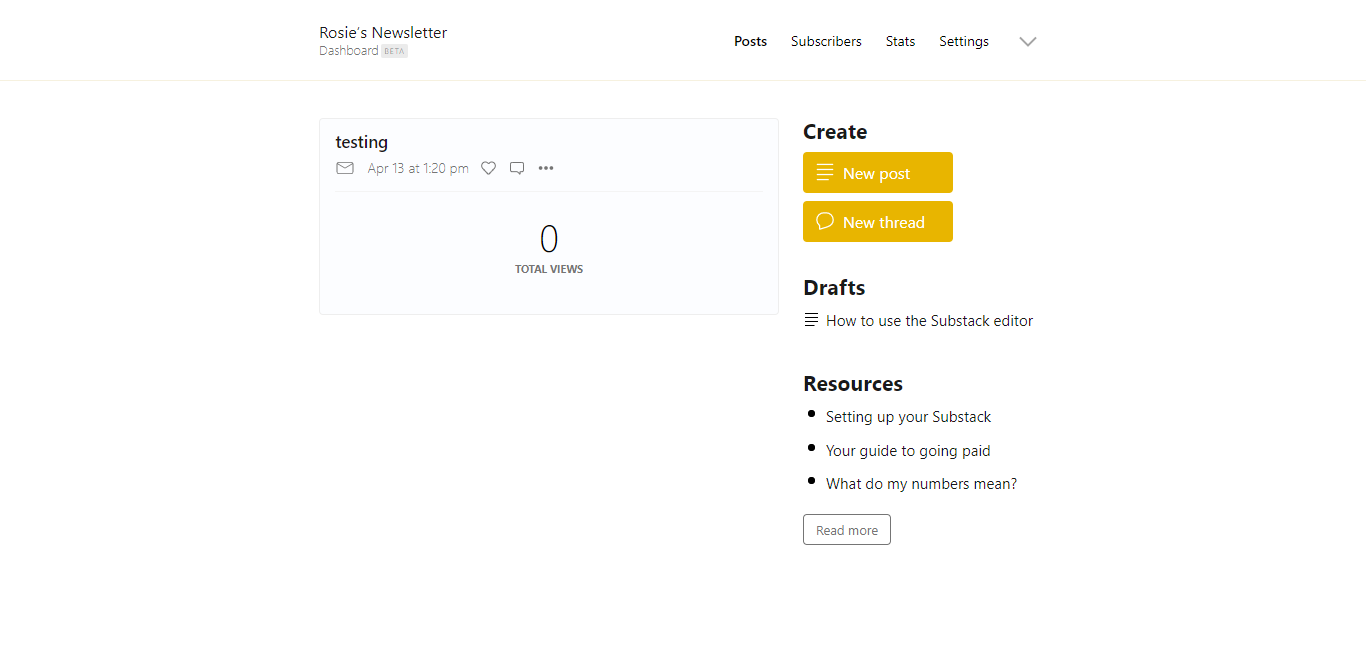Expand the account dropdown chevron in header
The height and width of the screenshot is (657, 1366).
click(1028, 42)
